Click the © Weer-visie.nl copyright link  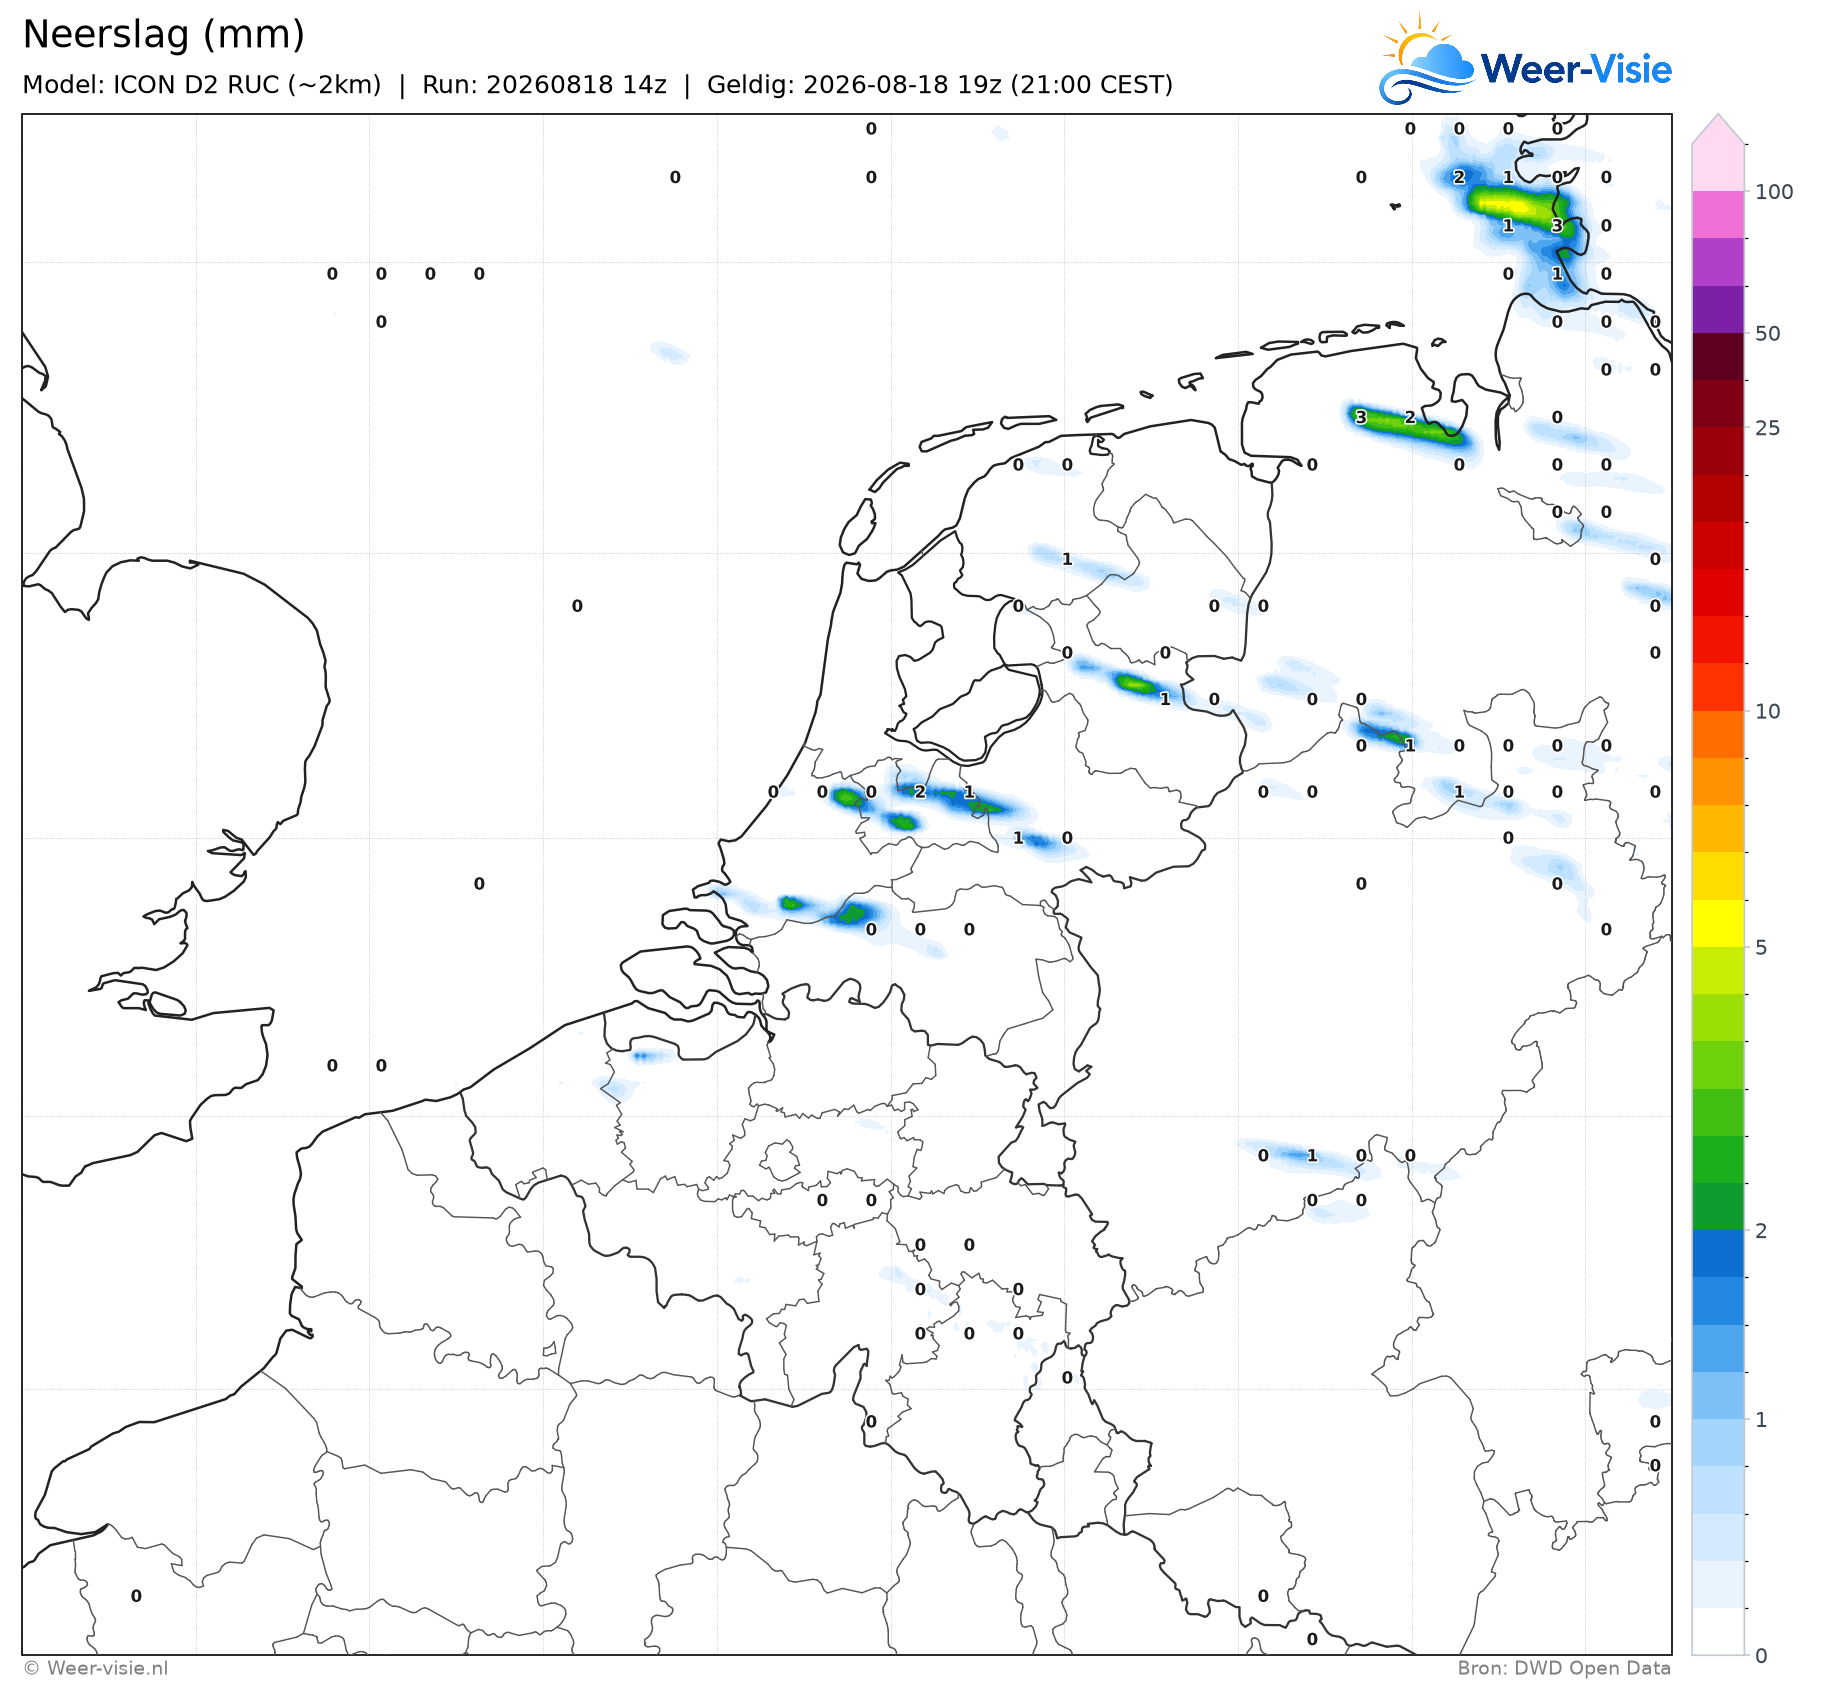[x=96, y=1668]
